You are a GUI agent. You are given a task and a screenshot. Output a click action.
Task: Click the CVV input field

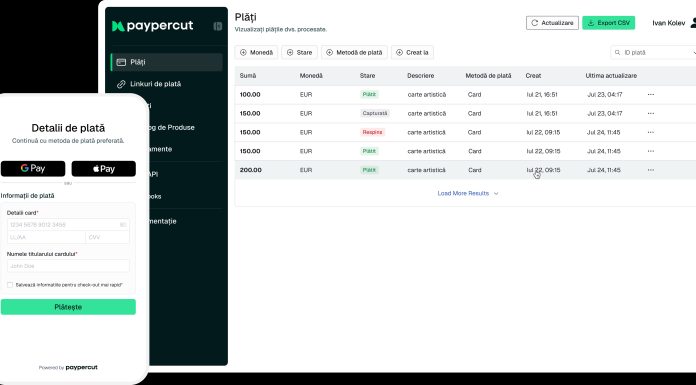tap(107, 237)
